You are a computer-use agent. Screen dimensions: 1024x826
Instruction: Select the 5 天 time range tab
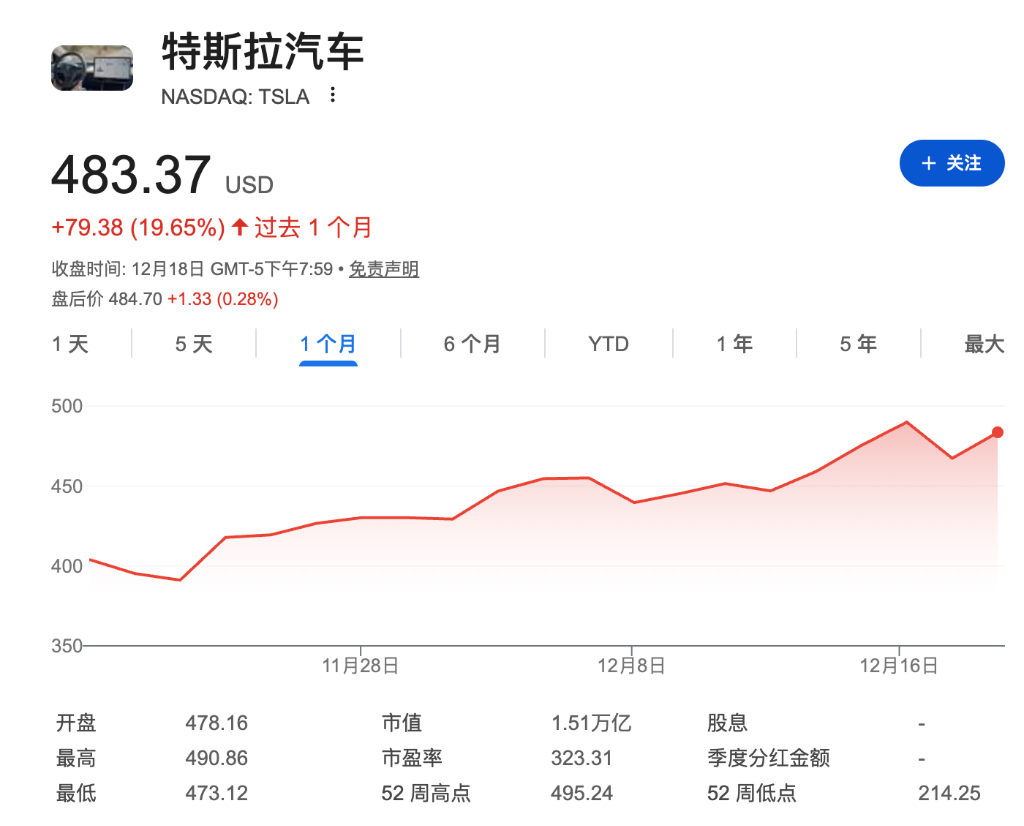pos(194,344)
